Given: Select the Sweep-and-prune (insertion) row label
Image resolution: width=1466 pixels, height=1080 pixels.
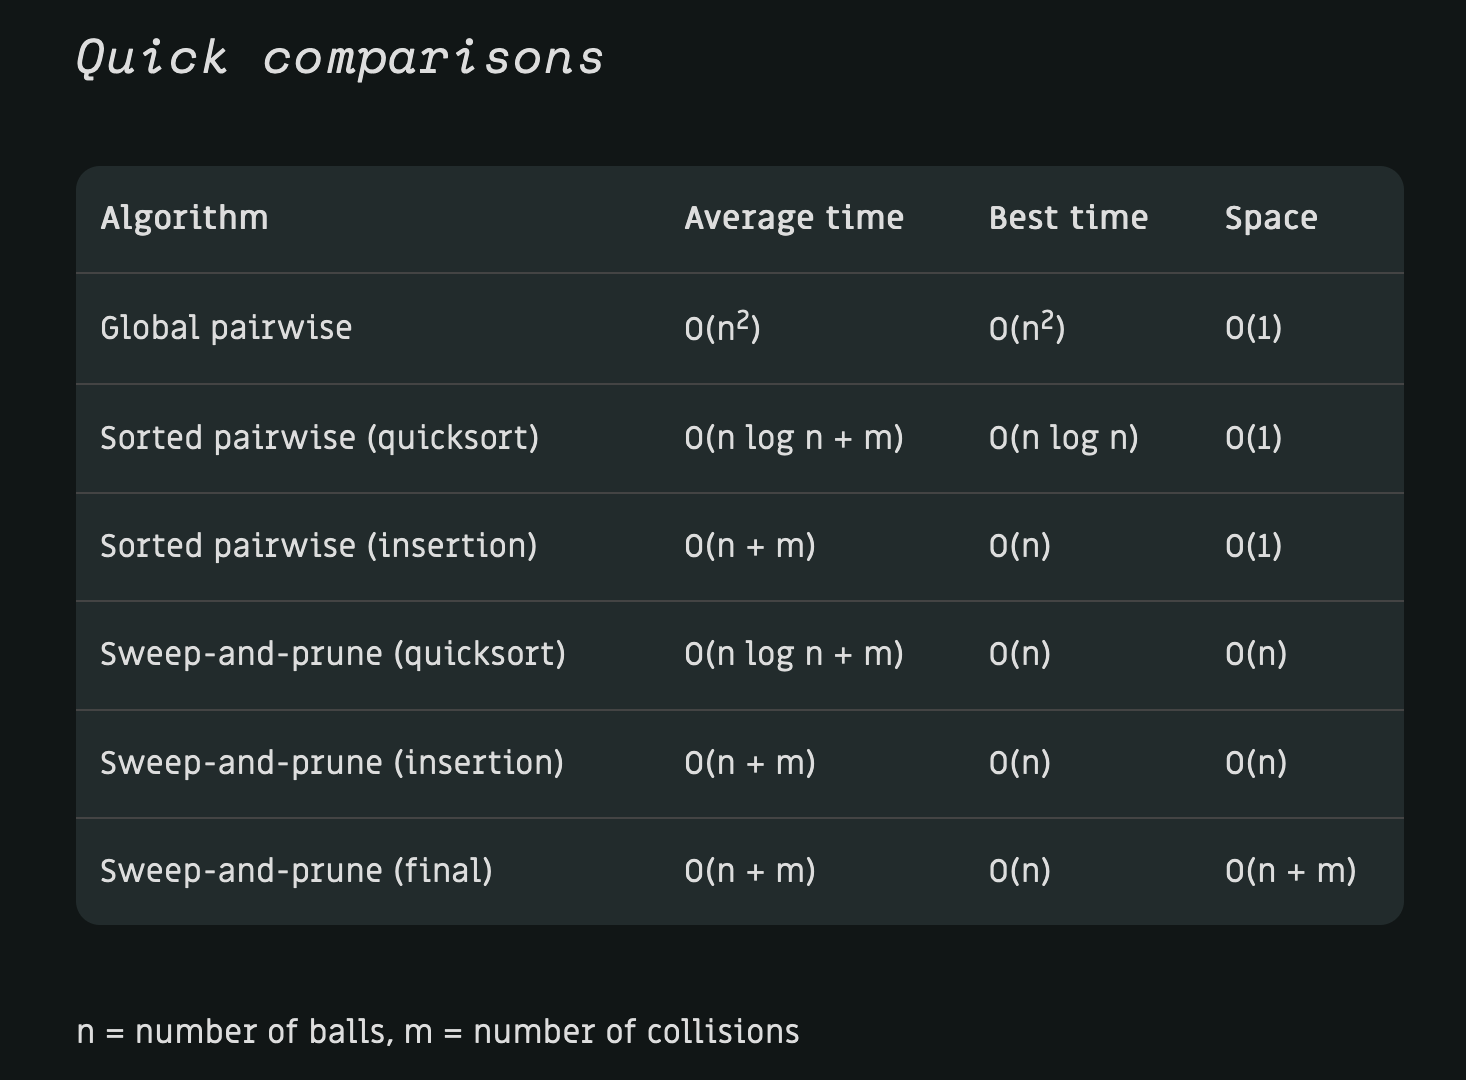Looking at the screenshot, I should 332,763.
